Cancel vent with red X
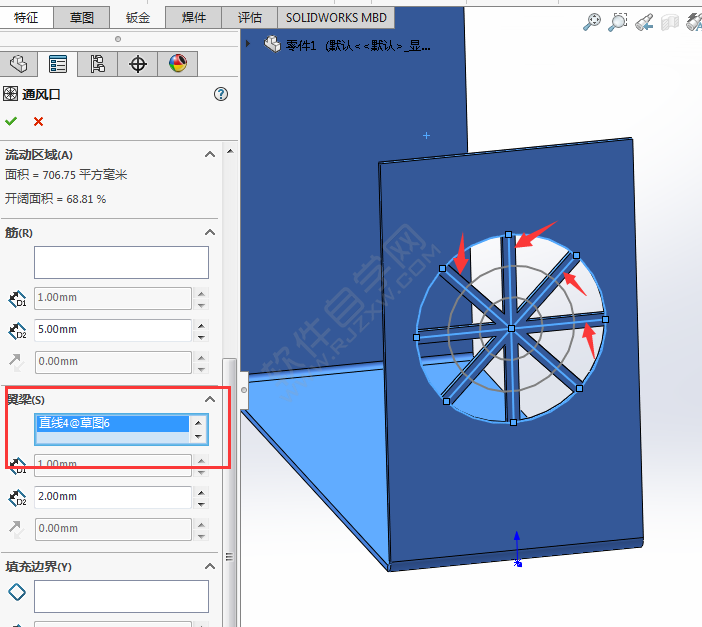Image resolution: width=702 pixels, height=627 pixels. [x=39, y=121]
